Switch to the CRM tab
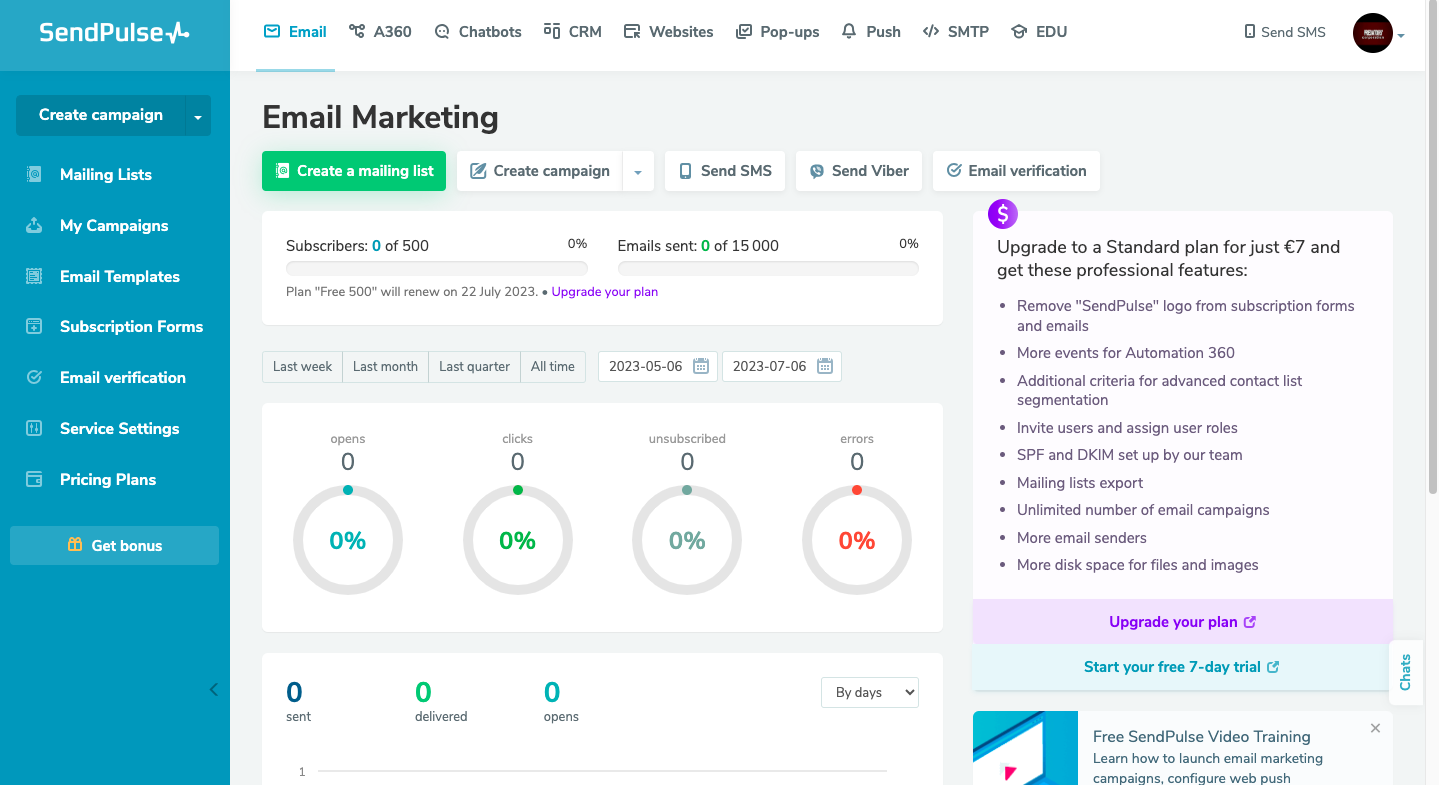1439x785 pixels. coord(573,31)
